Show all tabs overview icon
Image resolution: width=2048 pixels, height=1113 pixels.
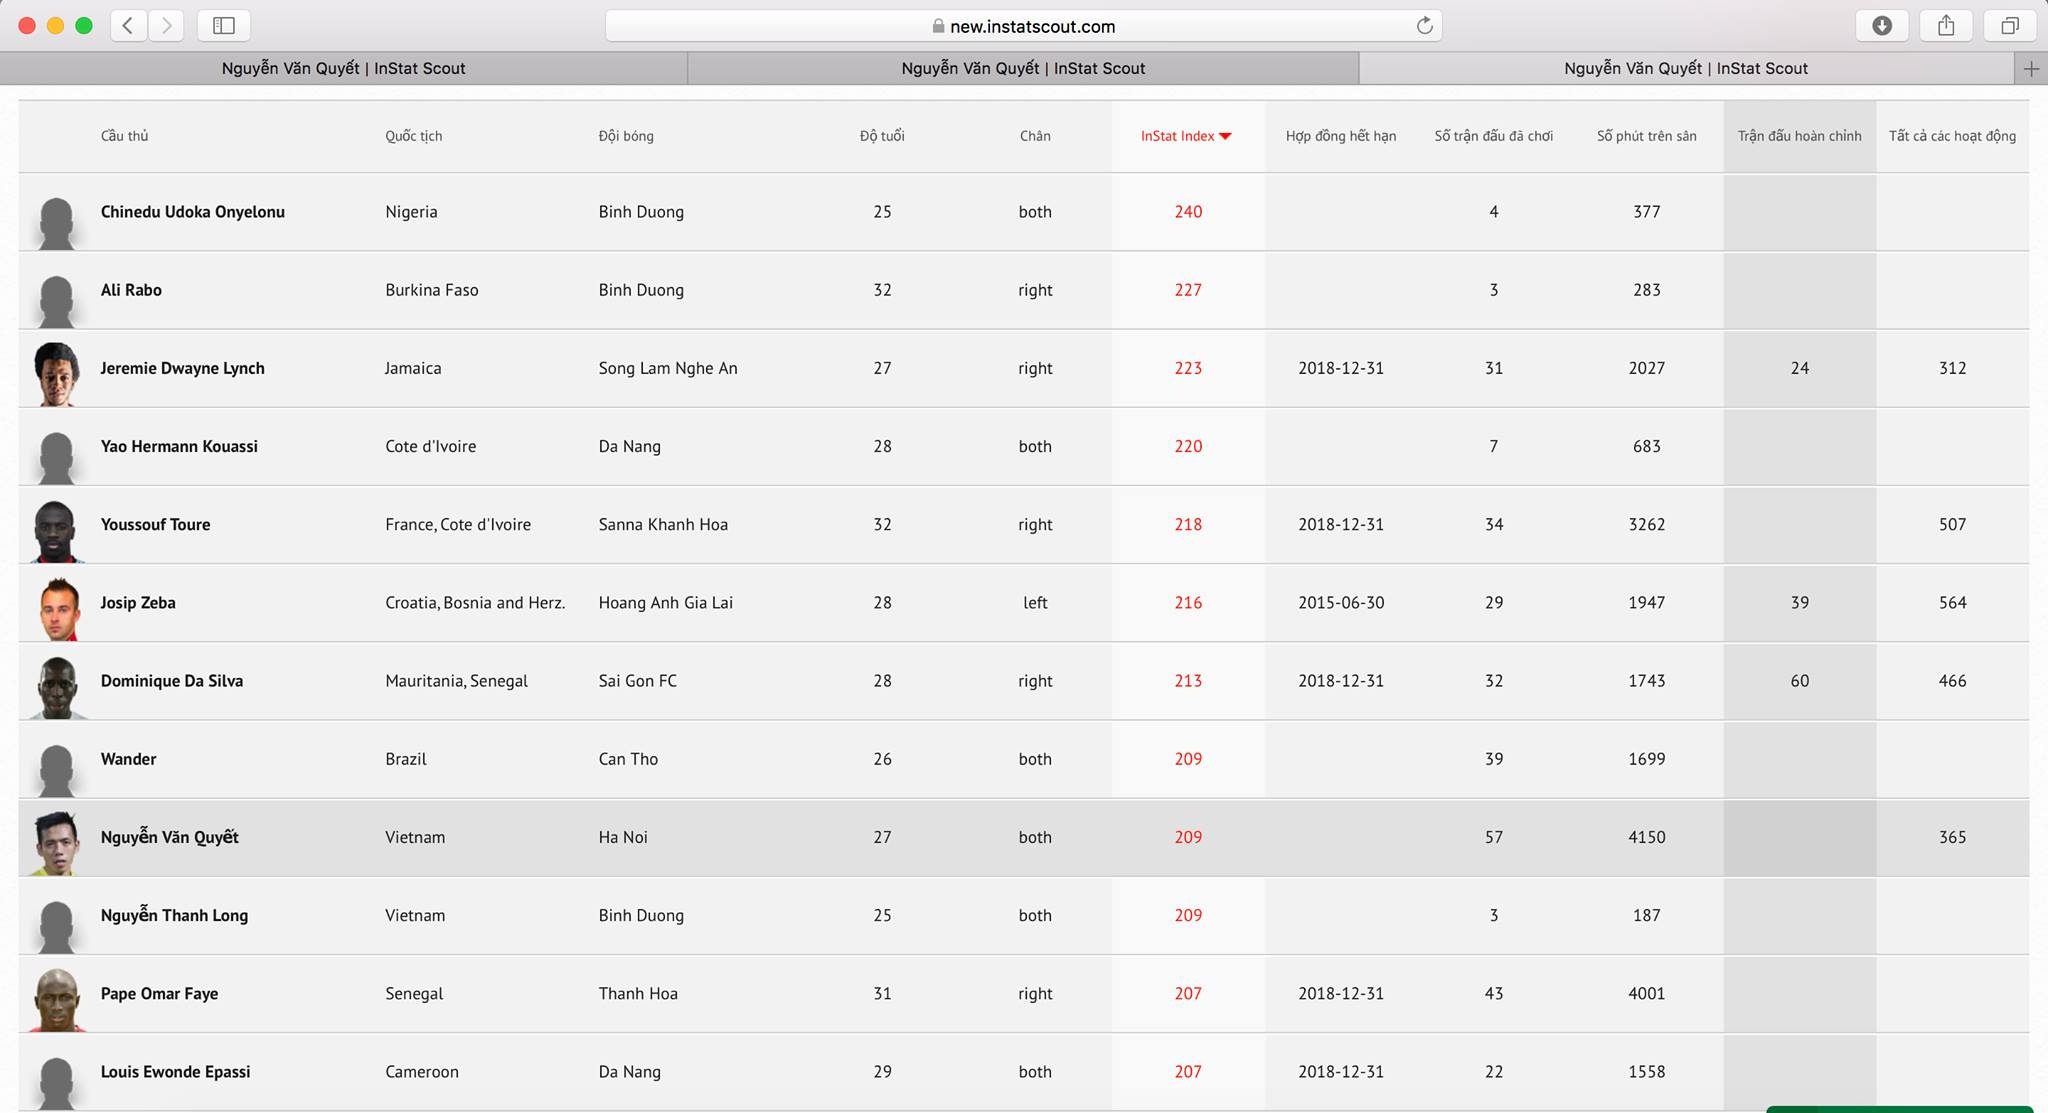(x=2009, y=26)
